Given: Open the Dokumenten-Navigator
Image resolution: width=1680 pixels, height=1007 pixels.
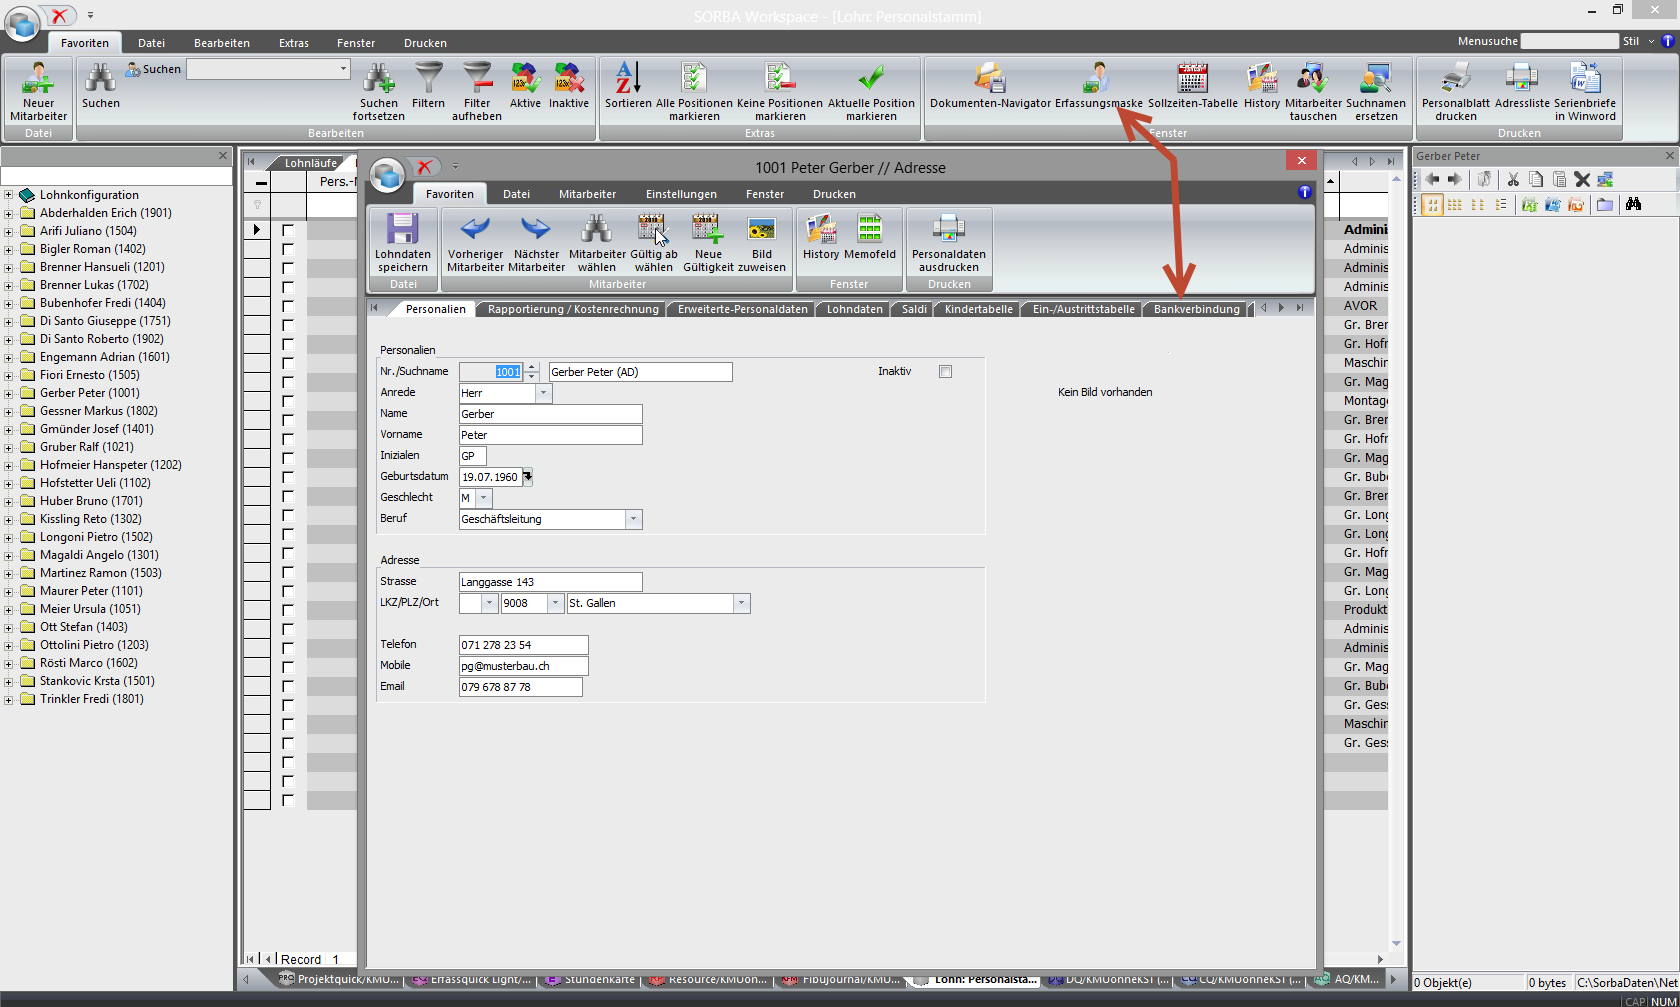Looking at the screenshot, I should pyautogui.click(x=990, y=85).
